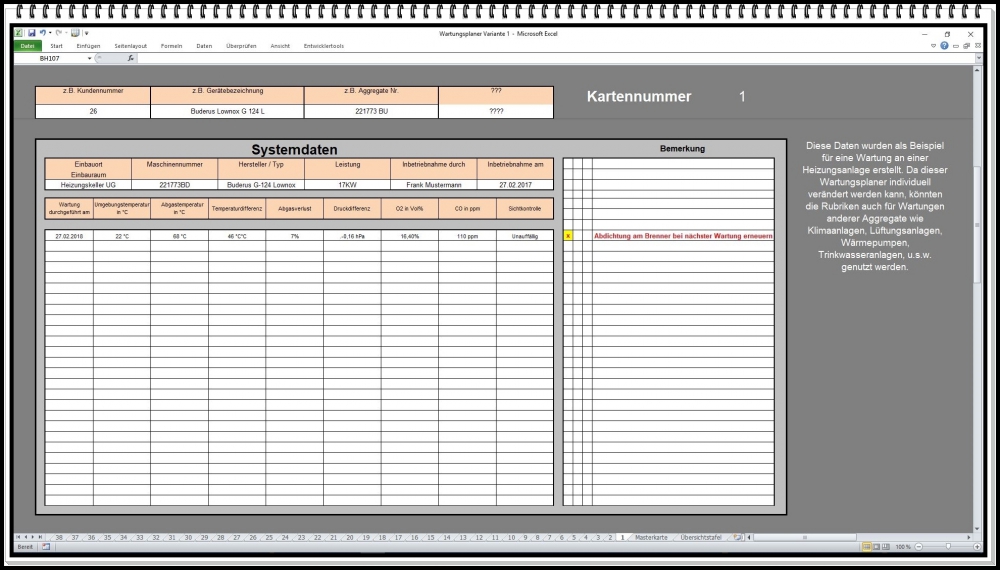Switch to the Masterkarte sheet tab

(650, 537)
